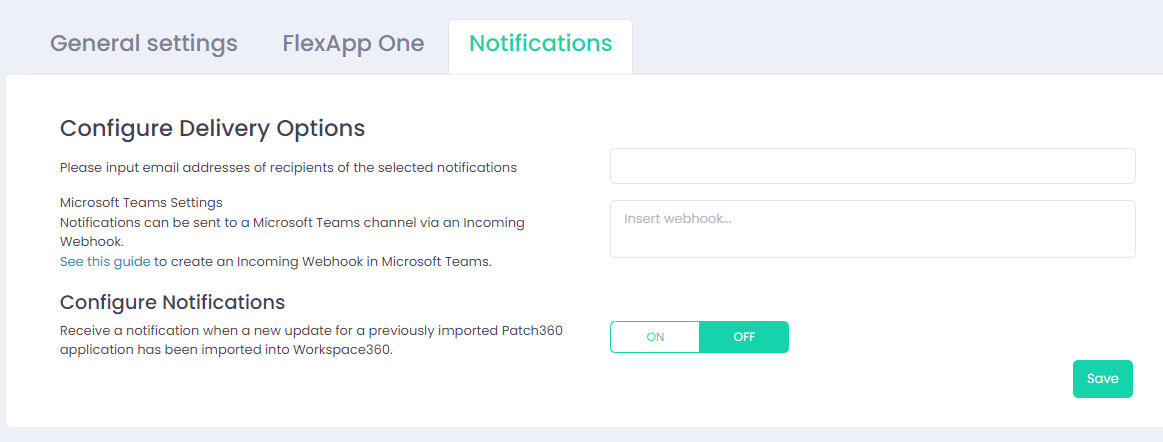The width and height of the screenshot is (1163, 442).
Task: Switch to the General settings tab
Action: point(144,44)
